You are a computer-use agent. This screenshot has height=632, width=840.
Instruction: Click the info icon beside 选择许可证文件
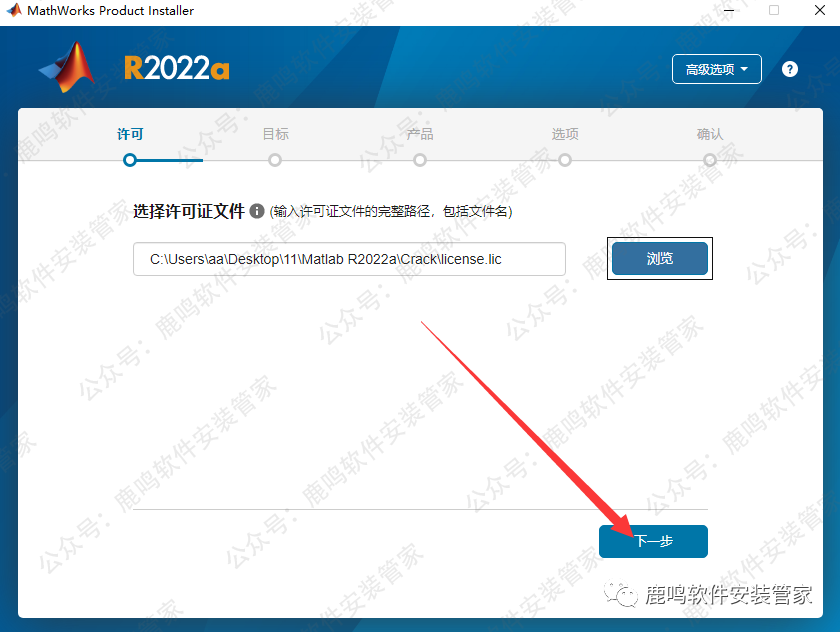(x=257, y=211)
